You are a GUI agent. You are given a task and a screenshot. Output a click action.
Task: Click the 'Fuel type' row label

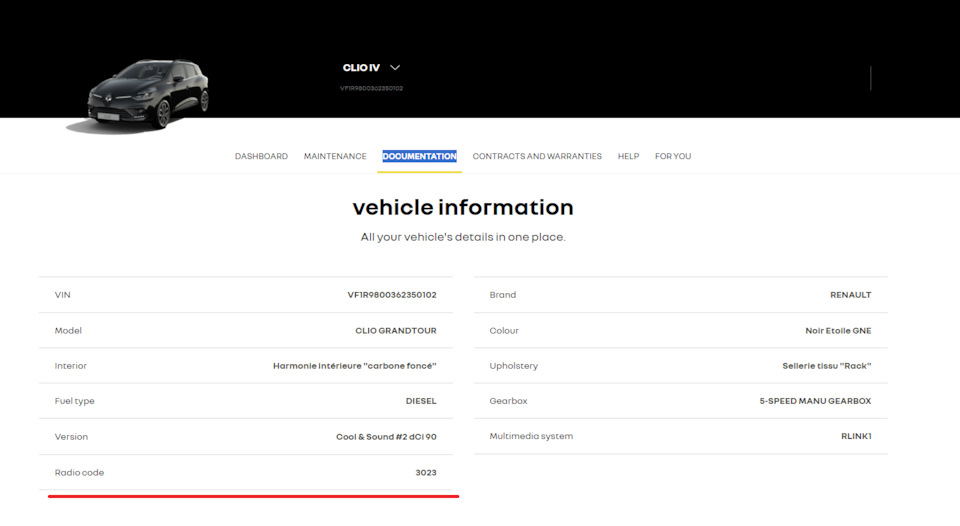[x=75, y=401]
